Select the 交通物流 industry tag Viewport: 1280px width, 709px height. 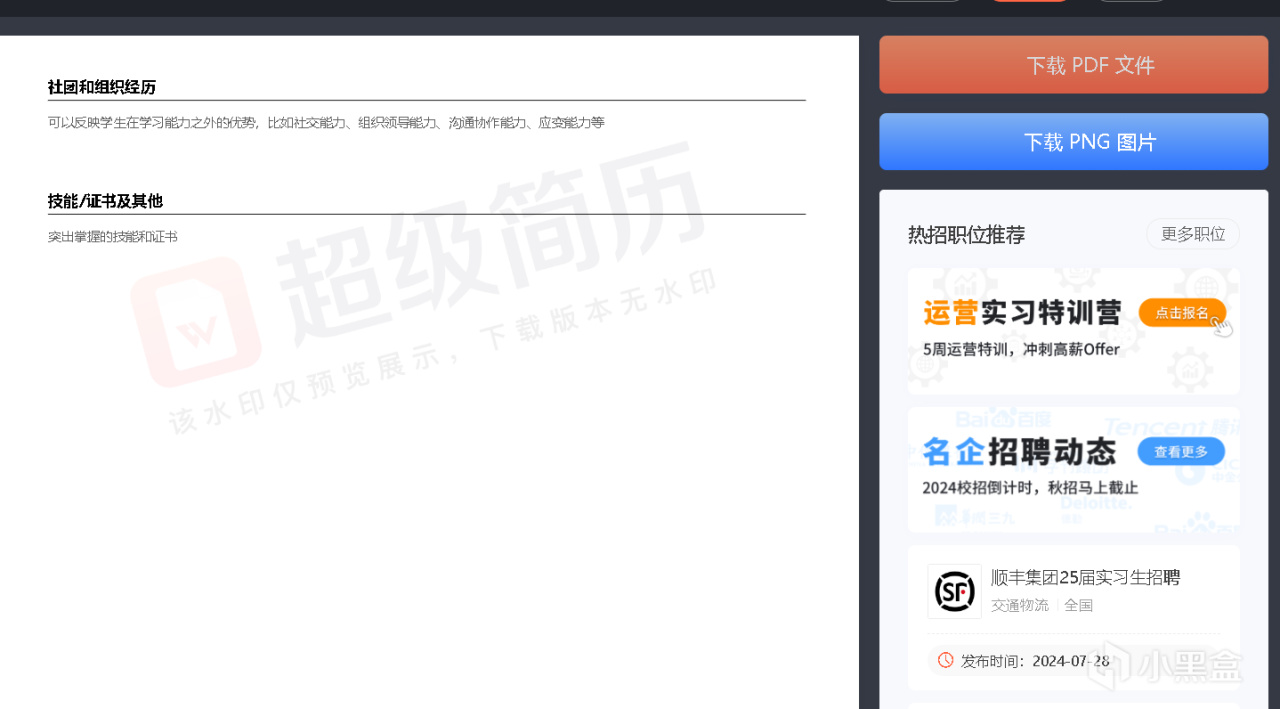tap(1020, 605)
